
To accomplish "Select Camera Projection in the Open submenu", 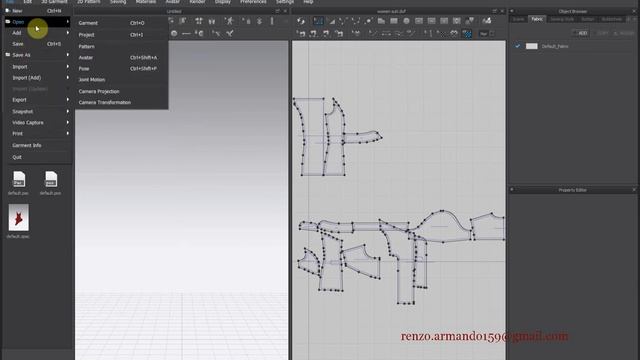I will pyautogui.click(x=121, y=91).
